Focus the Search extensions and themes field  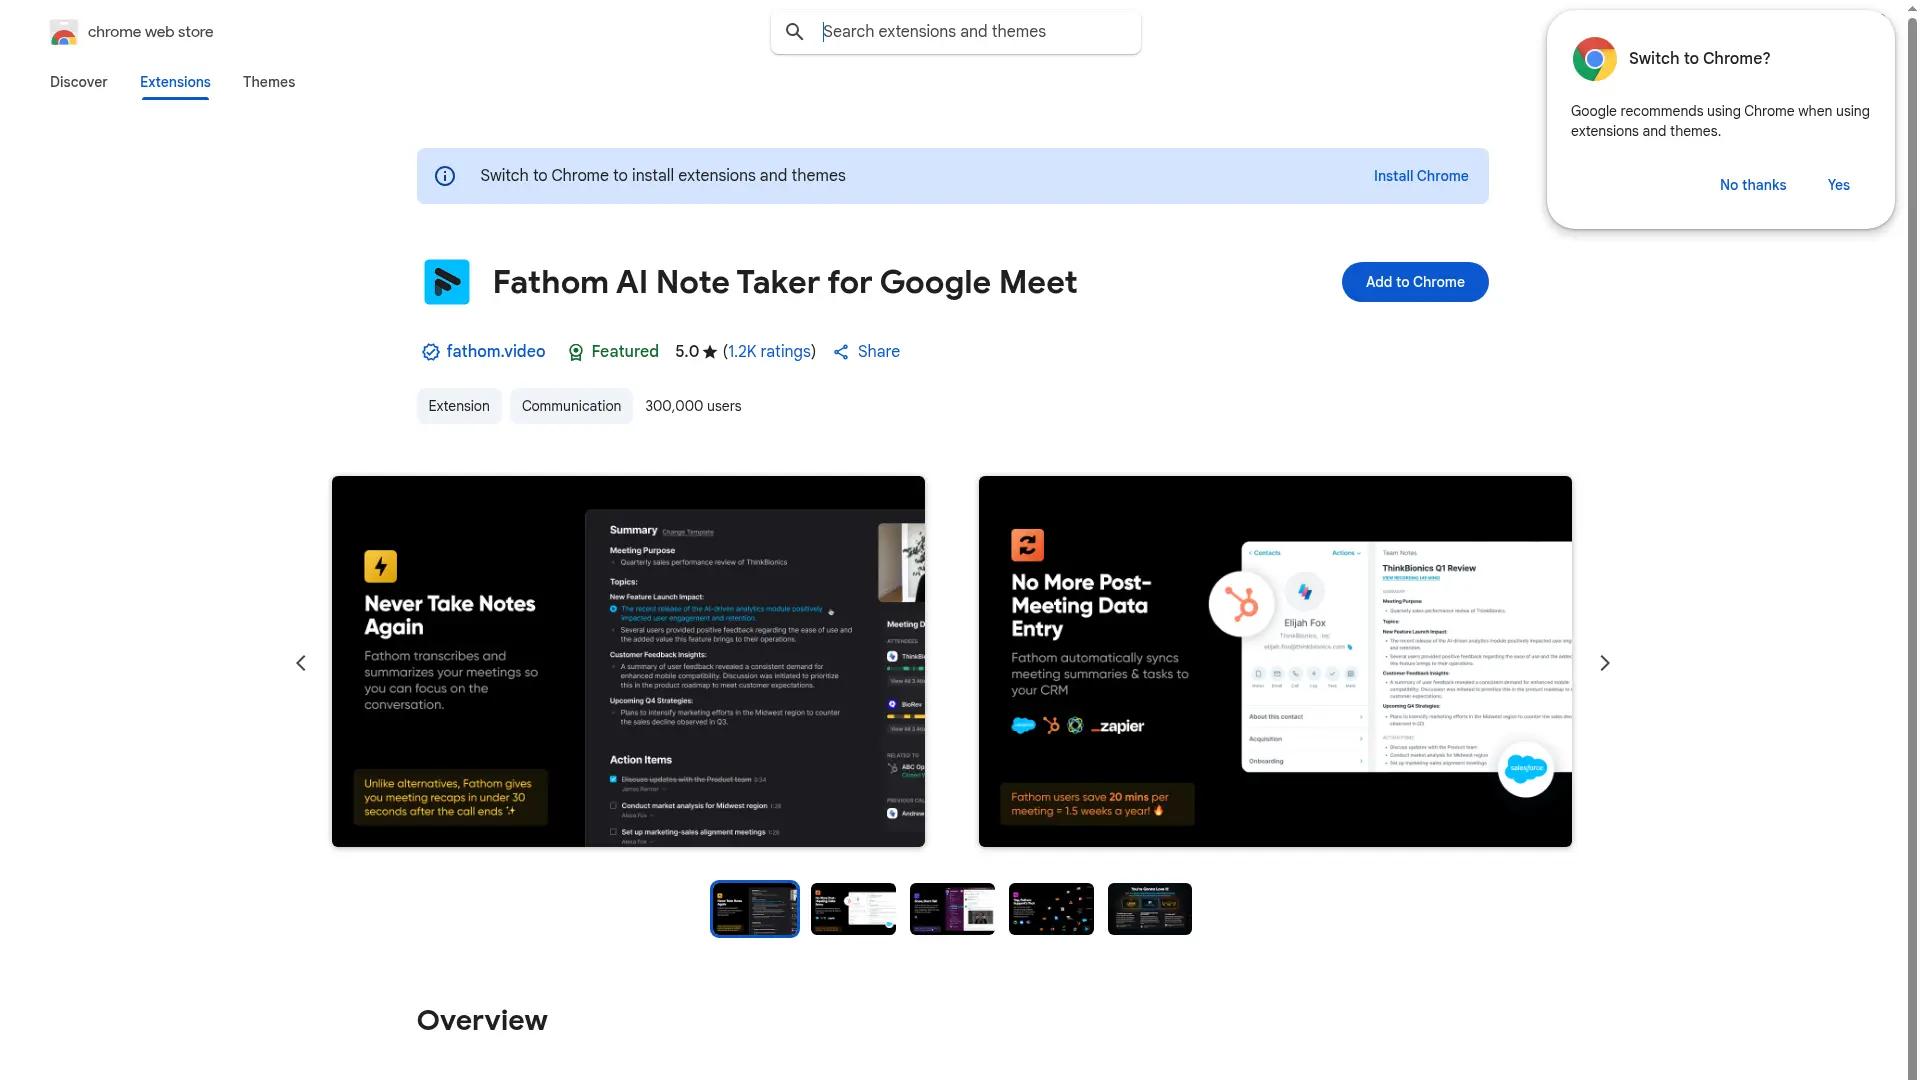(x=956, y=32)
